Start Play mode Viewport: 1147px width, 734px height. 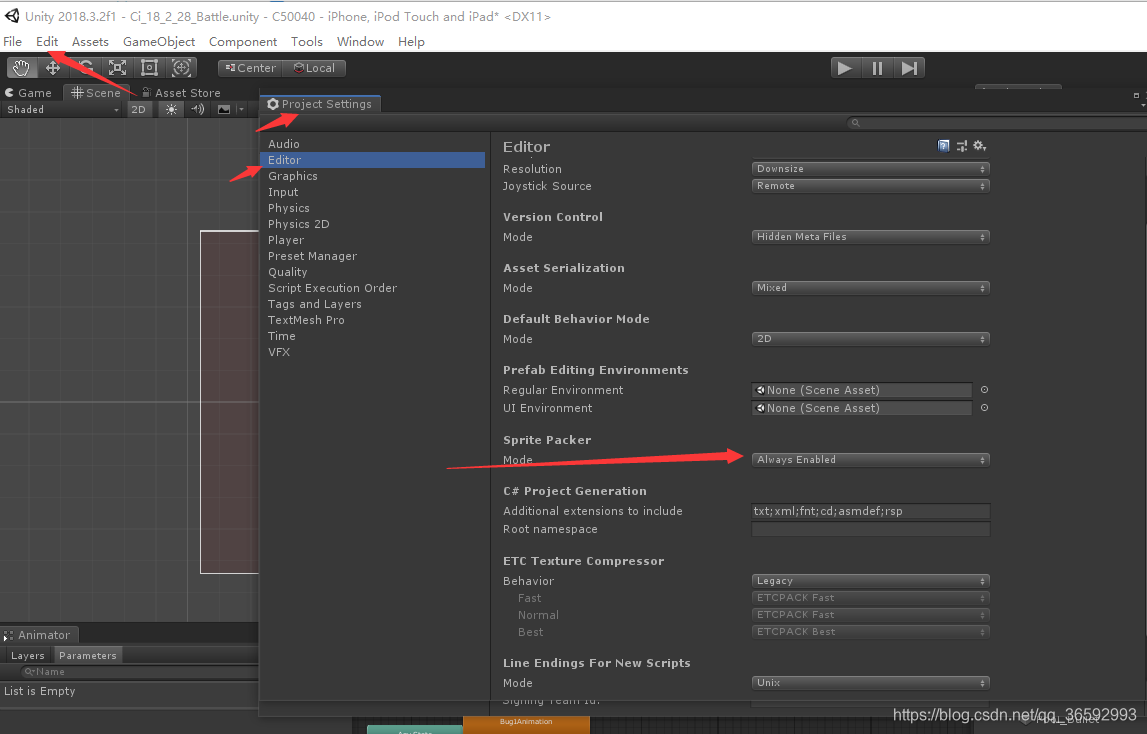845,68
